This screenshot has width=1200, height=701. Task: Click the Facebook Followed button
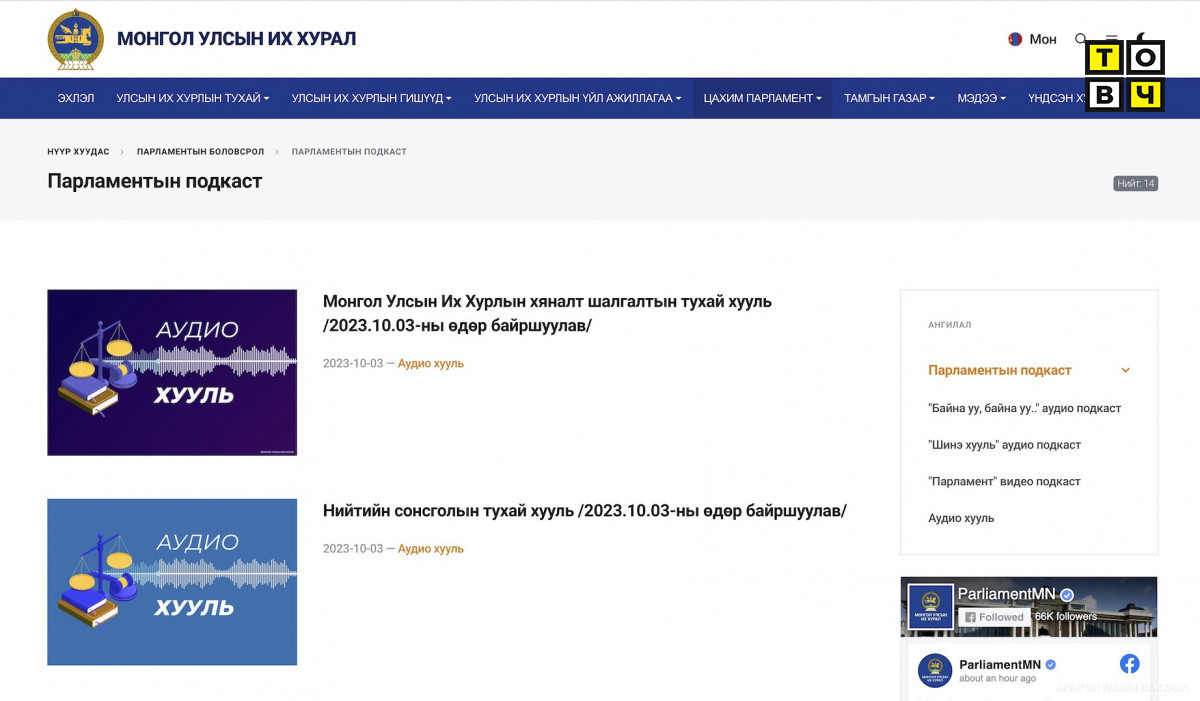[x=994, y=617]
